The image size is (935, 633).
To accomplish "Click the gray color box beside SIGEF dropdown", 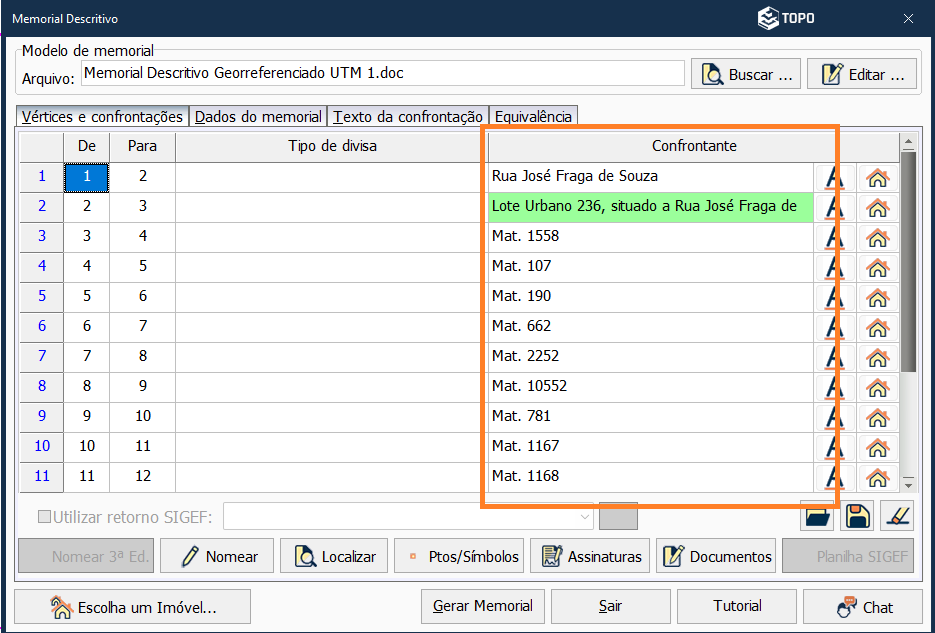I will tap(618, 516).
